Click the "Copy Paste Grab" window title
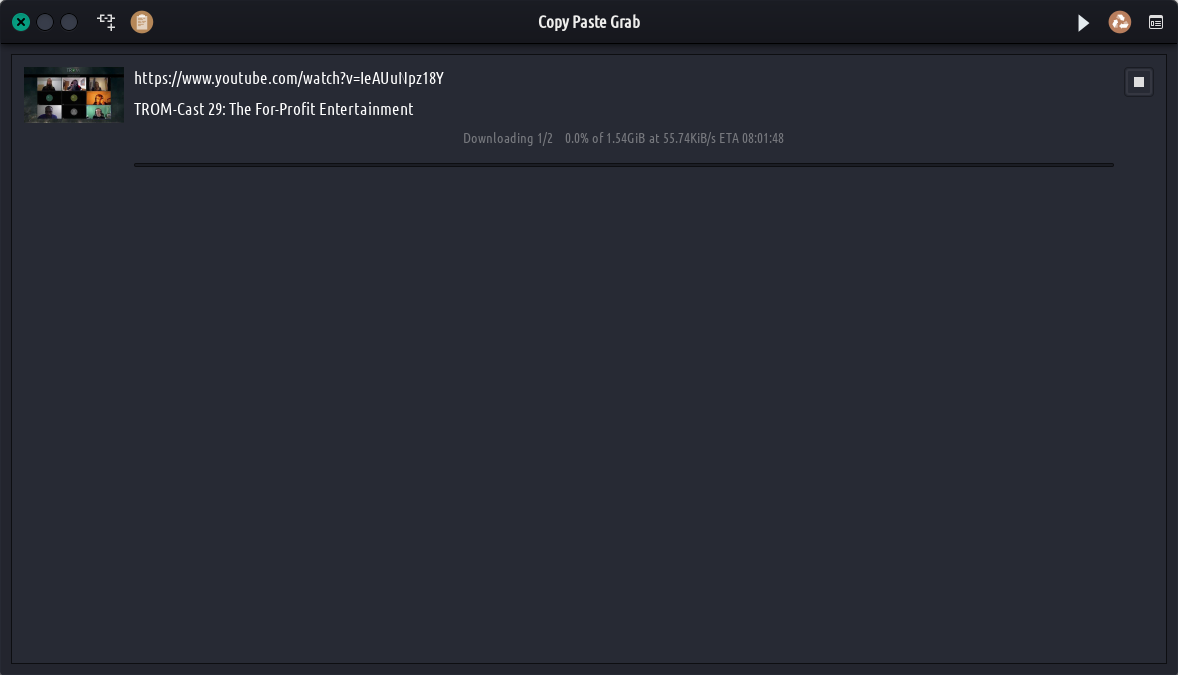Image resolution: width=1178 pixels, height=675 pixels. [589, 22]
